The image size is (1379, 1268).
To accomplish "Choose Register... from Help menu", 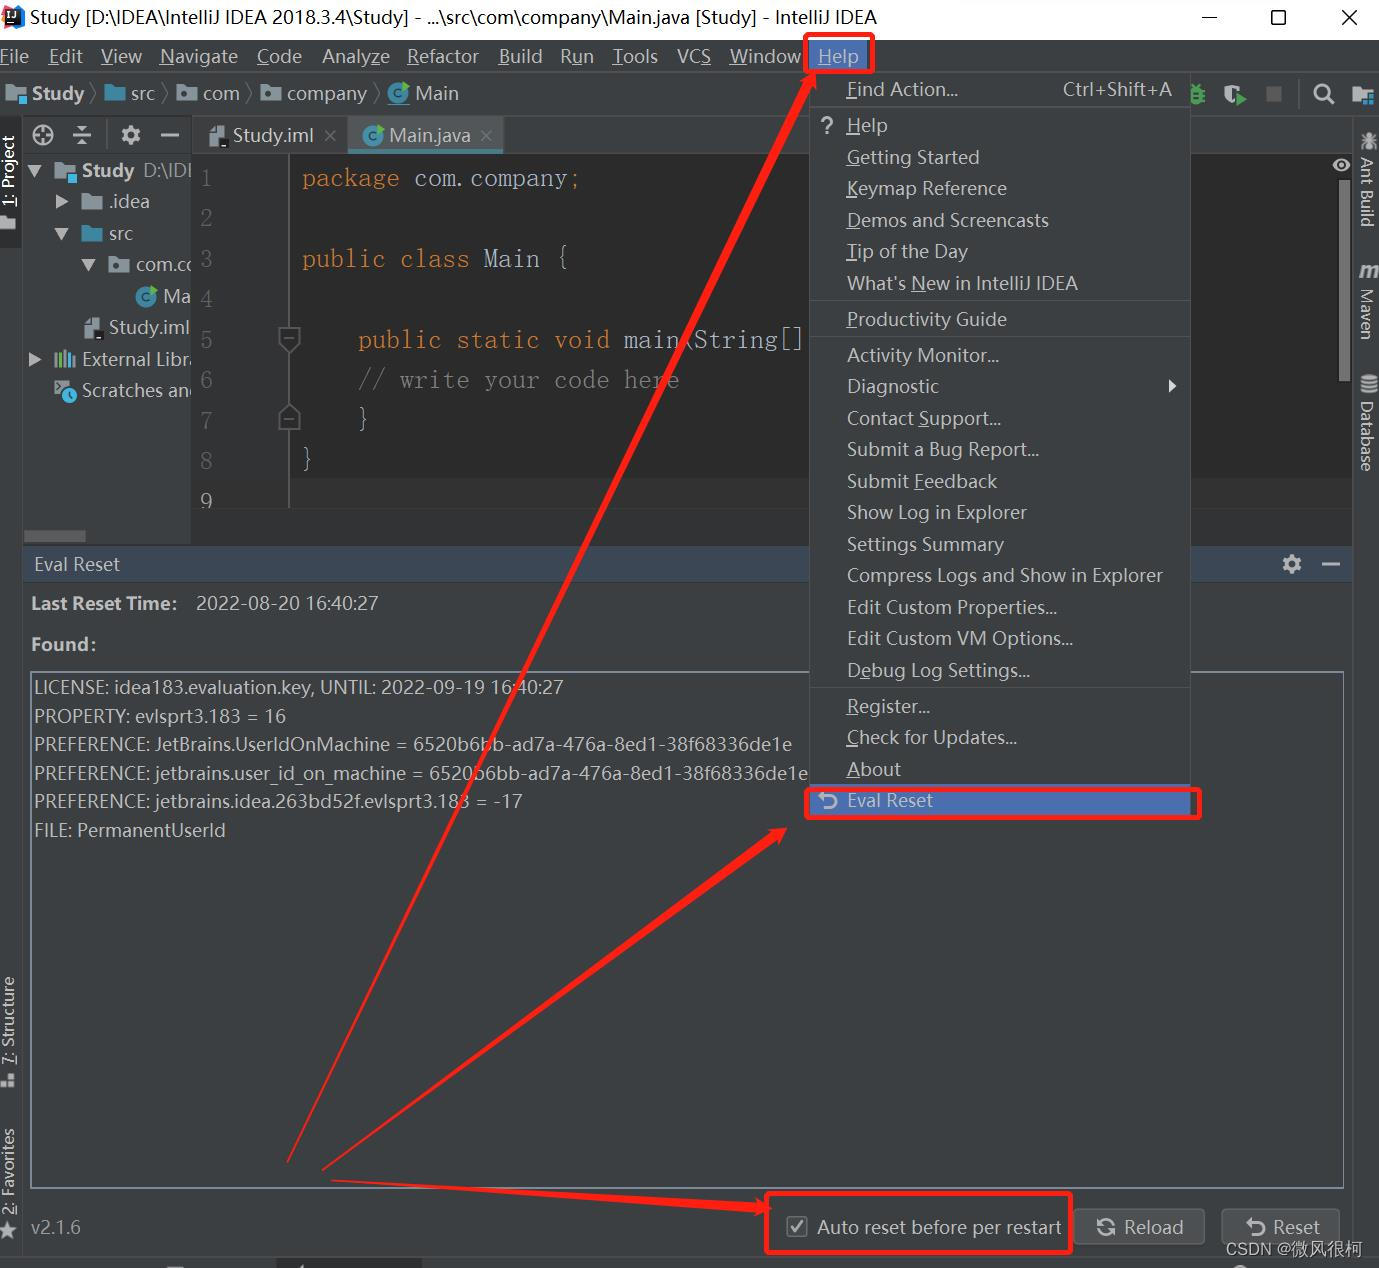I will tap(1000, 706).
